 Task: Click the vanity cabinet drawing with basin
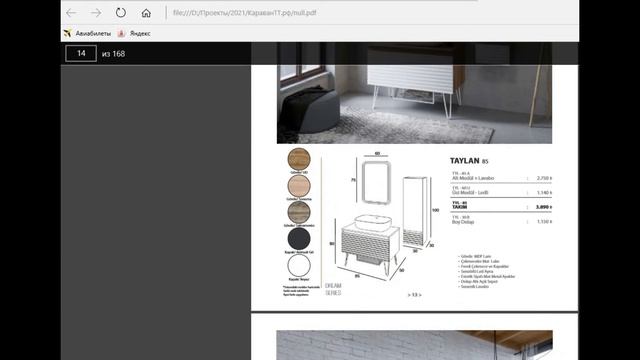(370, 245)
